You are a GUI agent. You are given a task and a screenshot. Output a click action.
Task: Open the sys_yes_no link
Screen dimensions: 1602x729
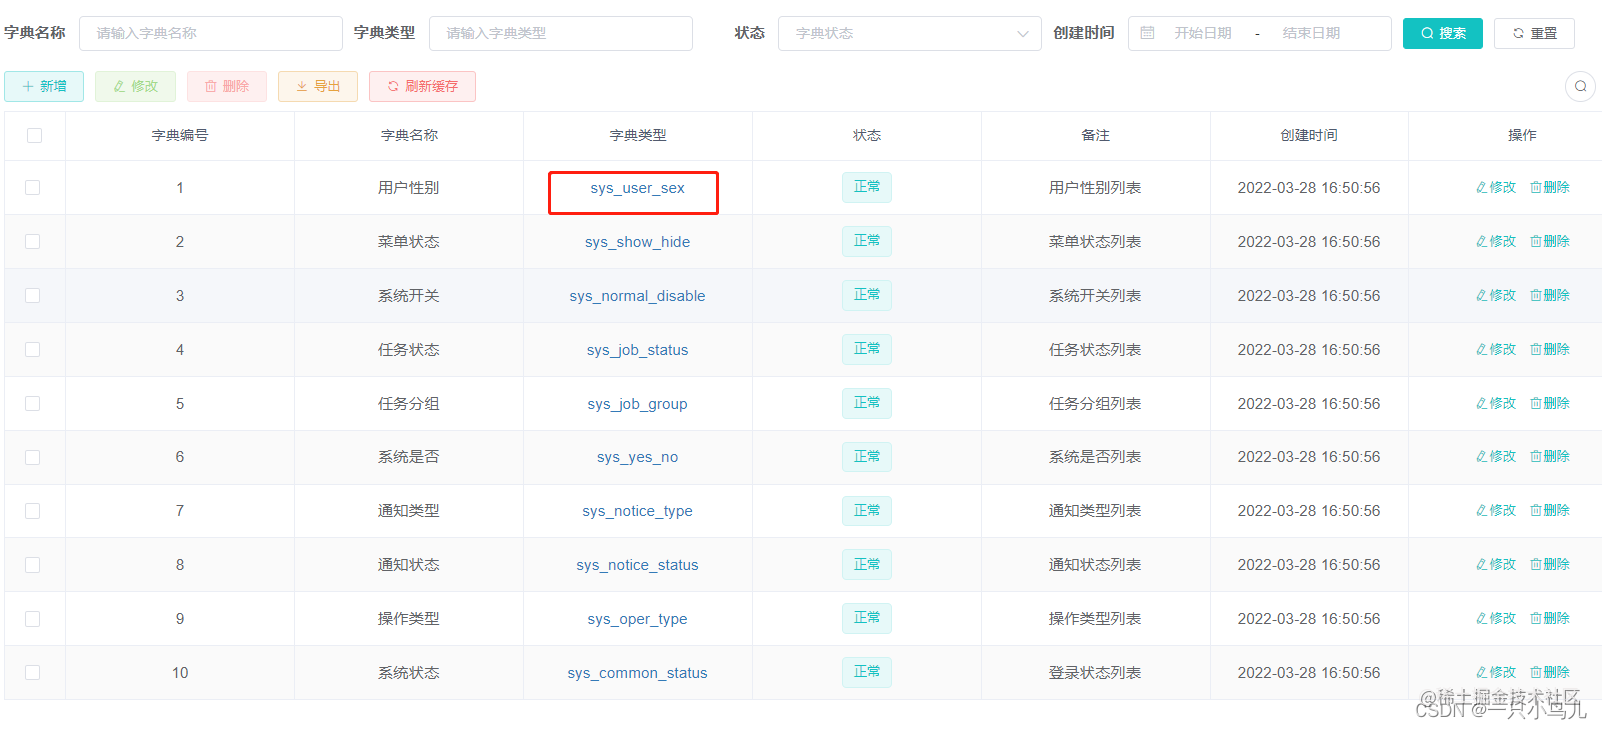click(x=637, y=457)
